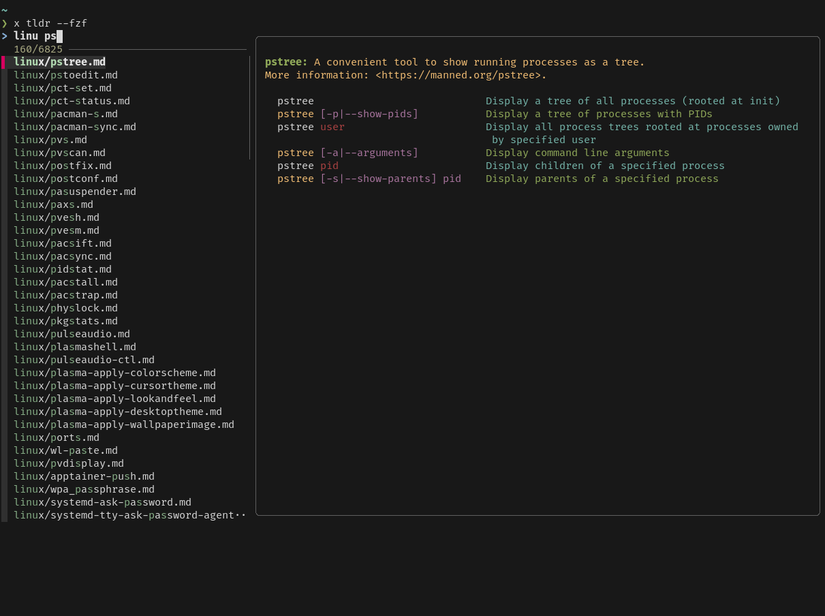Choose linux/pulseaudio.md from results
The height and width of the screenshot is (616, 825).
[72, 334]
